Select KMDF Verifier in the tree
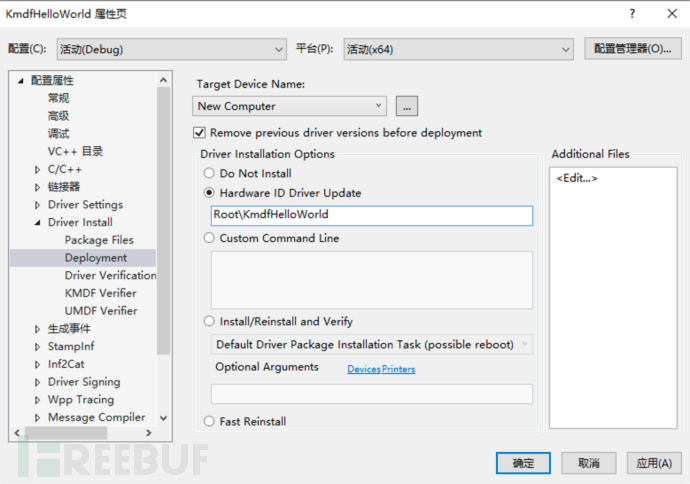690x484 pixels. [100, 293]
